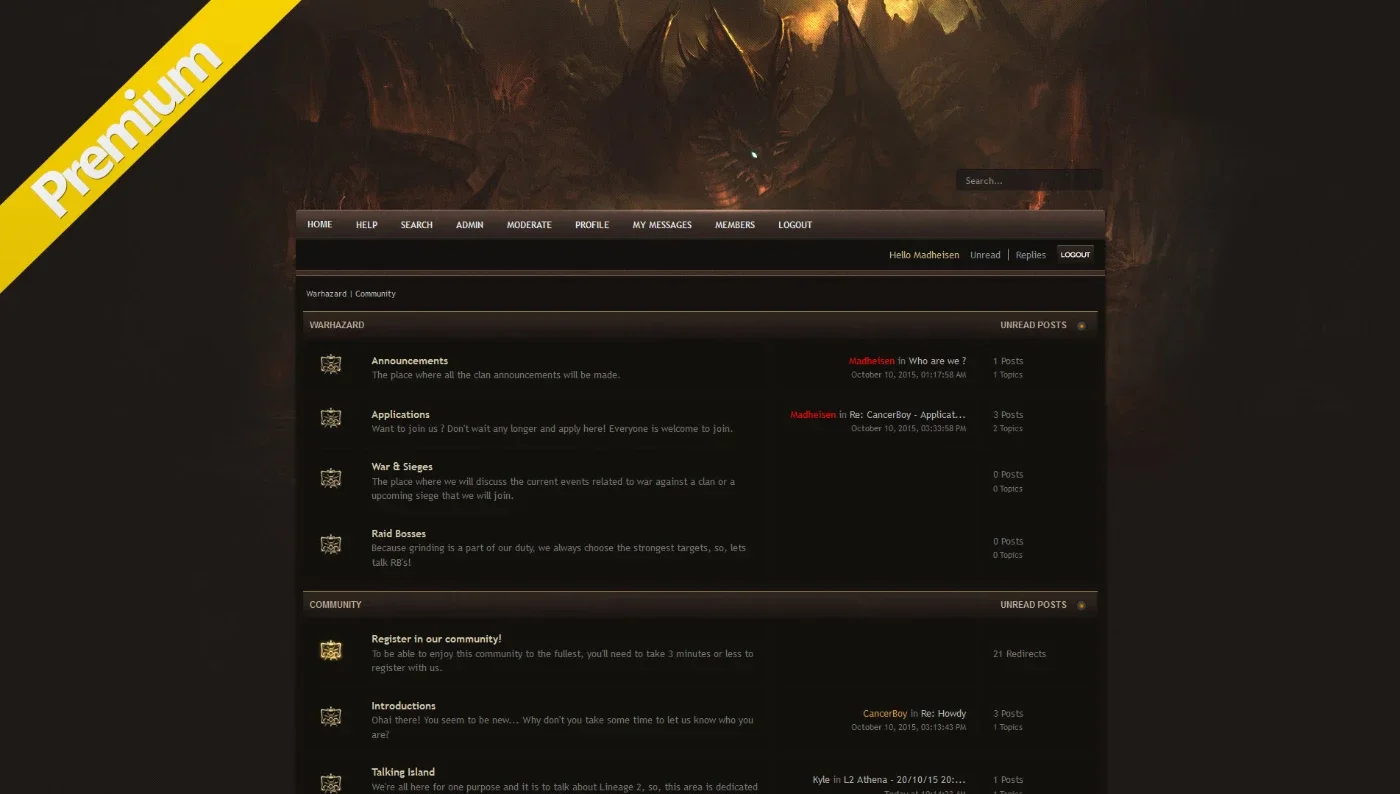Collapse the Community category
The image size is (1400, 794).
tap(1081, 606)
